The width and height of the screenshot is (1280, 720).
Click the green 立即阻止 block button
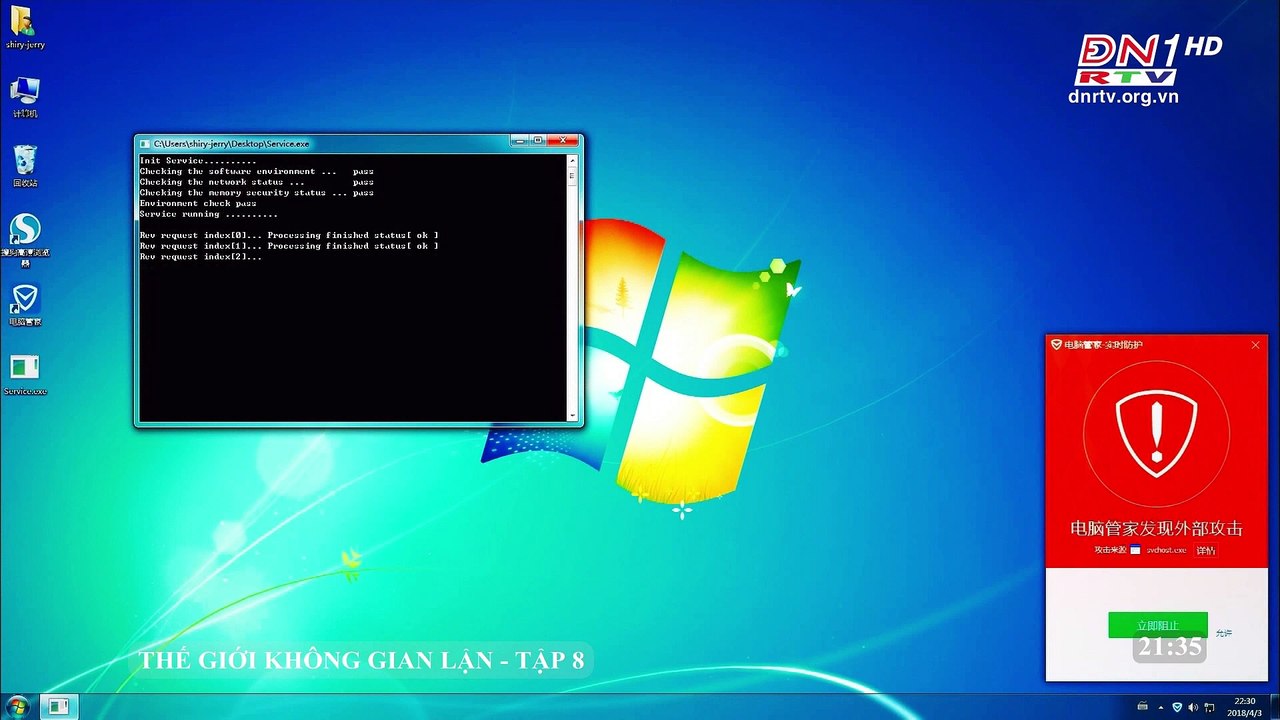[1158, 625]
